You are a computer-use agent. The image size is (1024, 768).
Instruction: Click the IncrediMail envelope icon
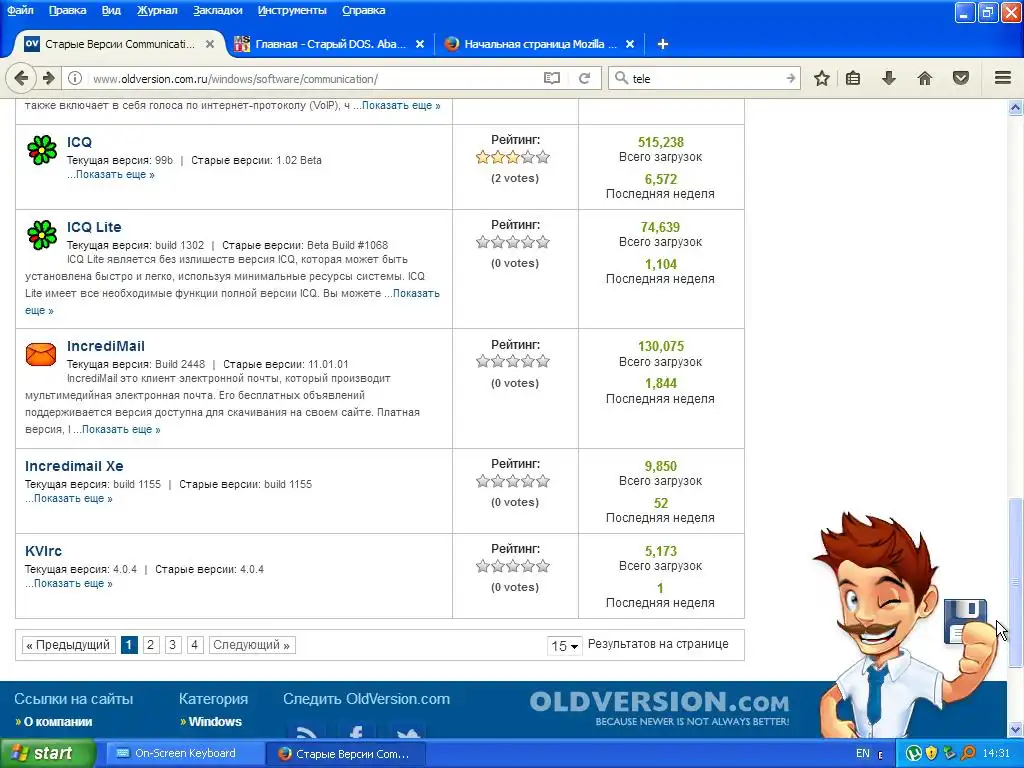40,354
